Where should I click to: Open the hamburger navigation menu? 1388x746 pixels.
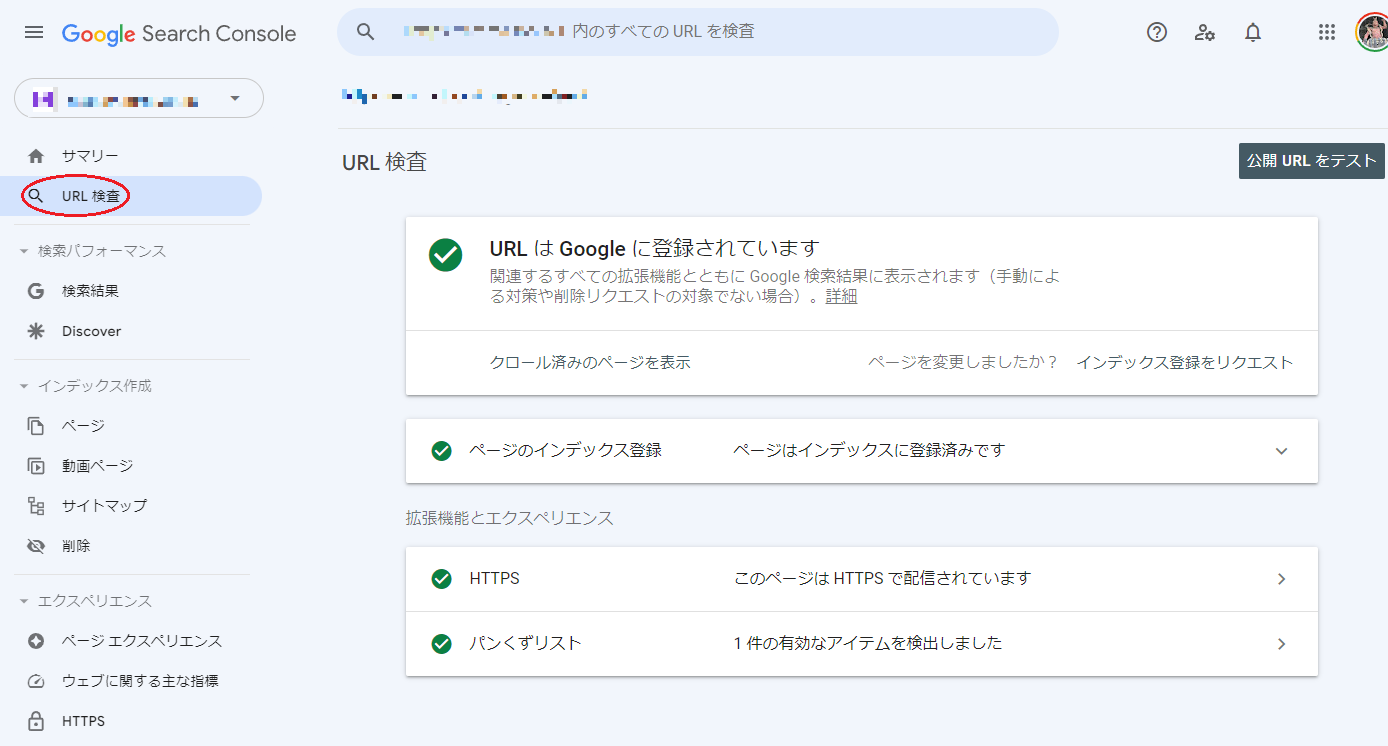pyautogui.click(x=33, y=31)
